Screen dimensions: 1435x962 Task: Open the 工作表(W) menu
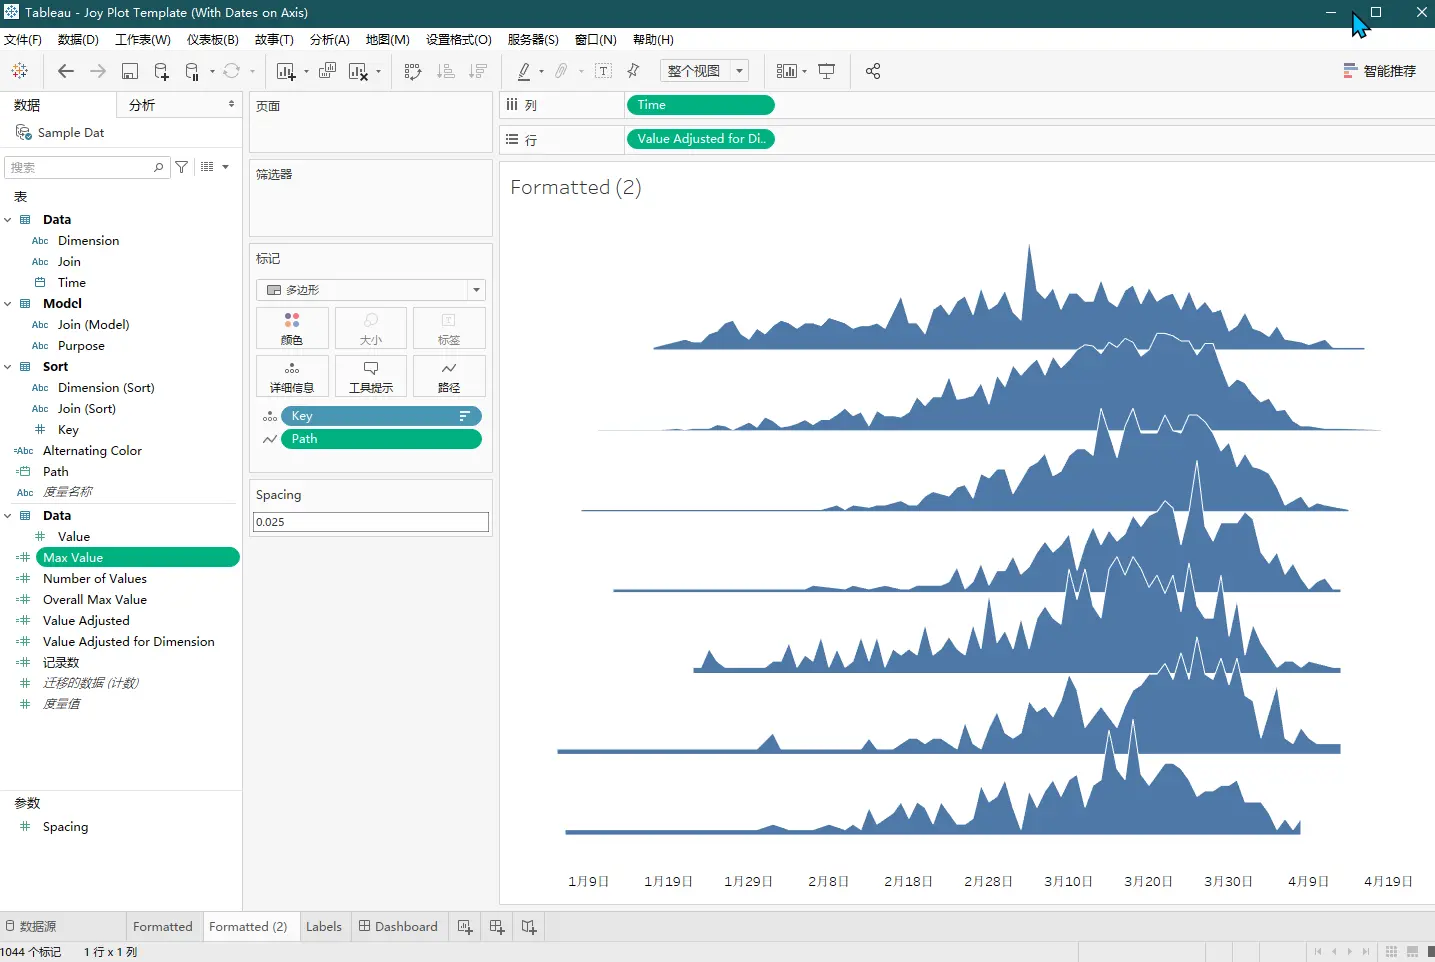143,40
